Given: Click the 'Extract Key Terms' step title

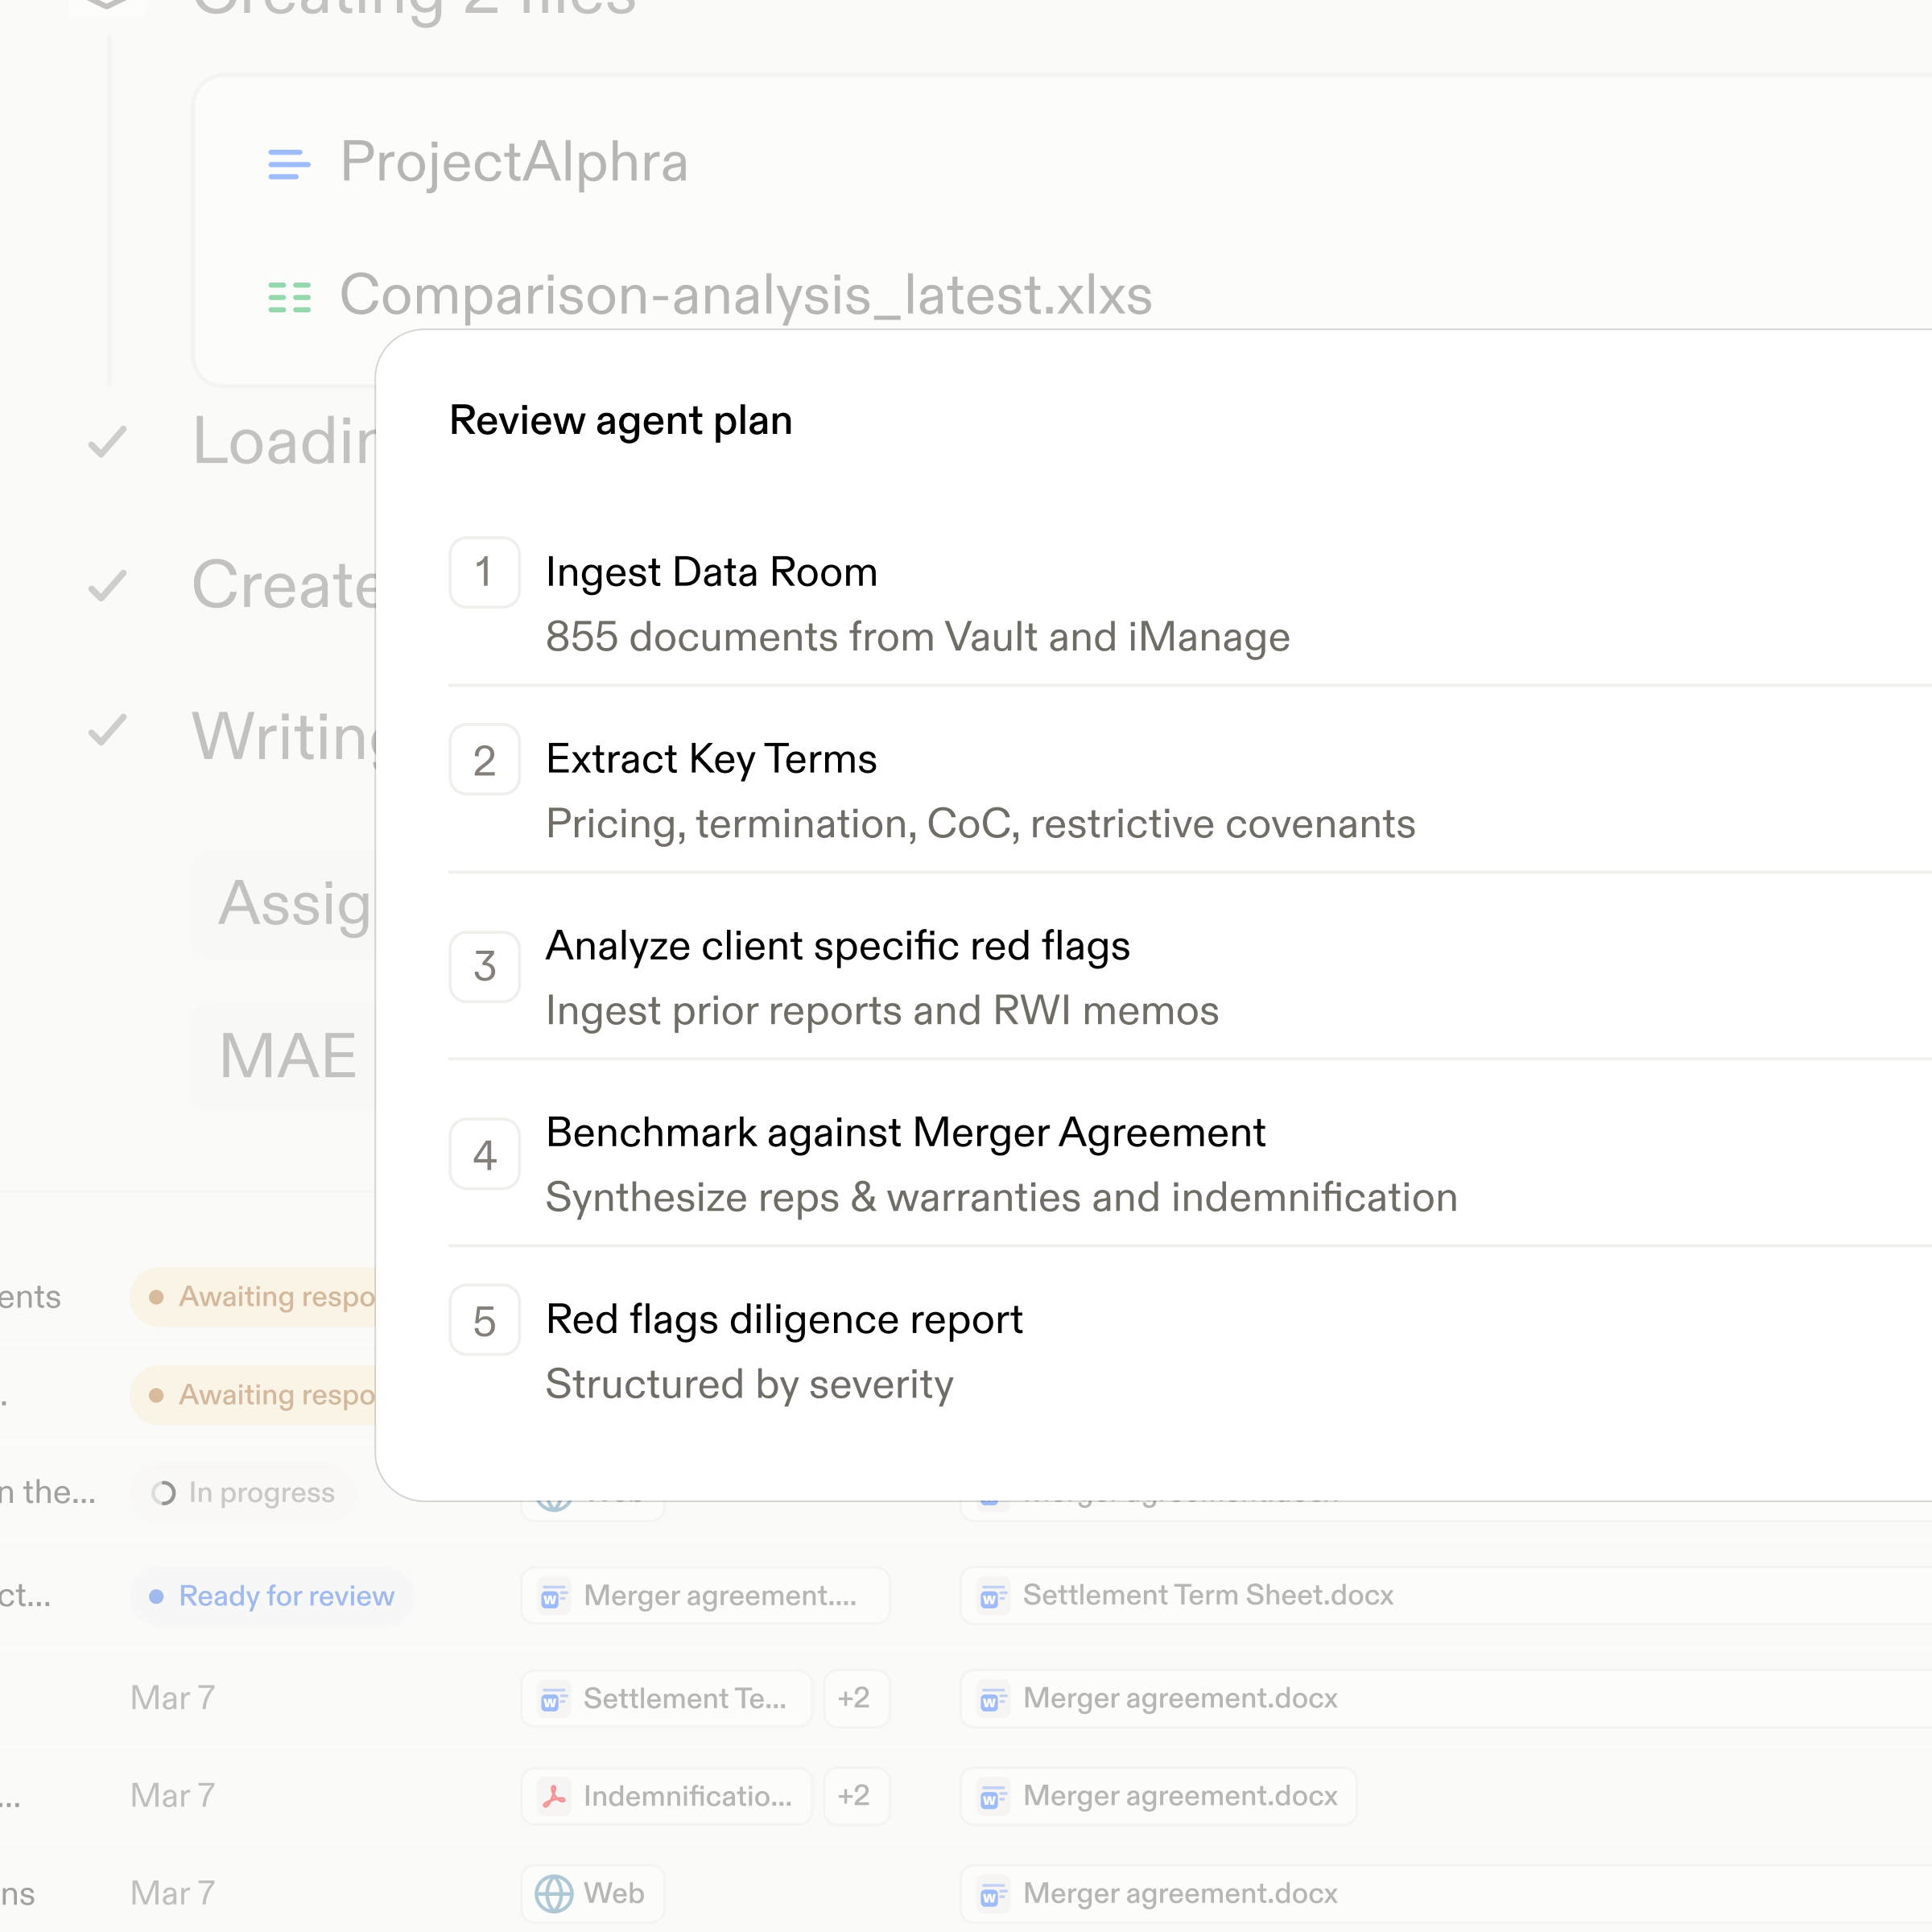Looking at the screenshot, I should 712,760.
